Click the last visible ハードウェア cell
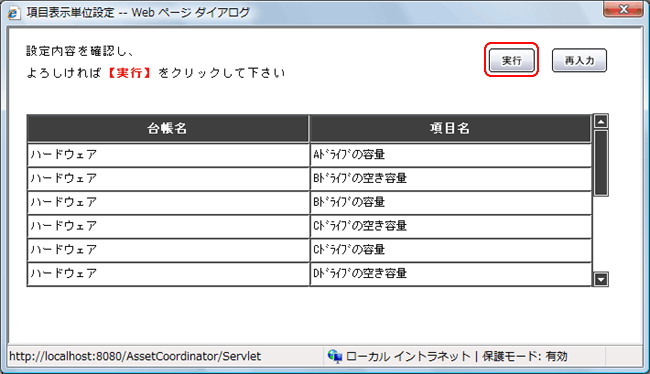Screen dimensions: 650x374 pos(168,274)
